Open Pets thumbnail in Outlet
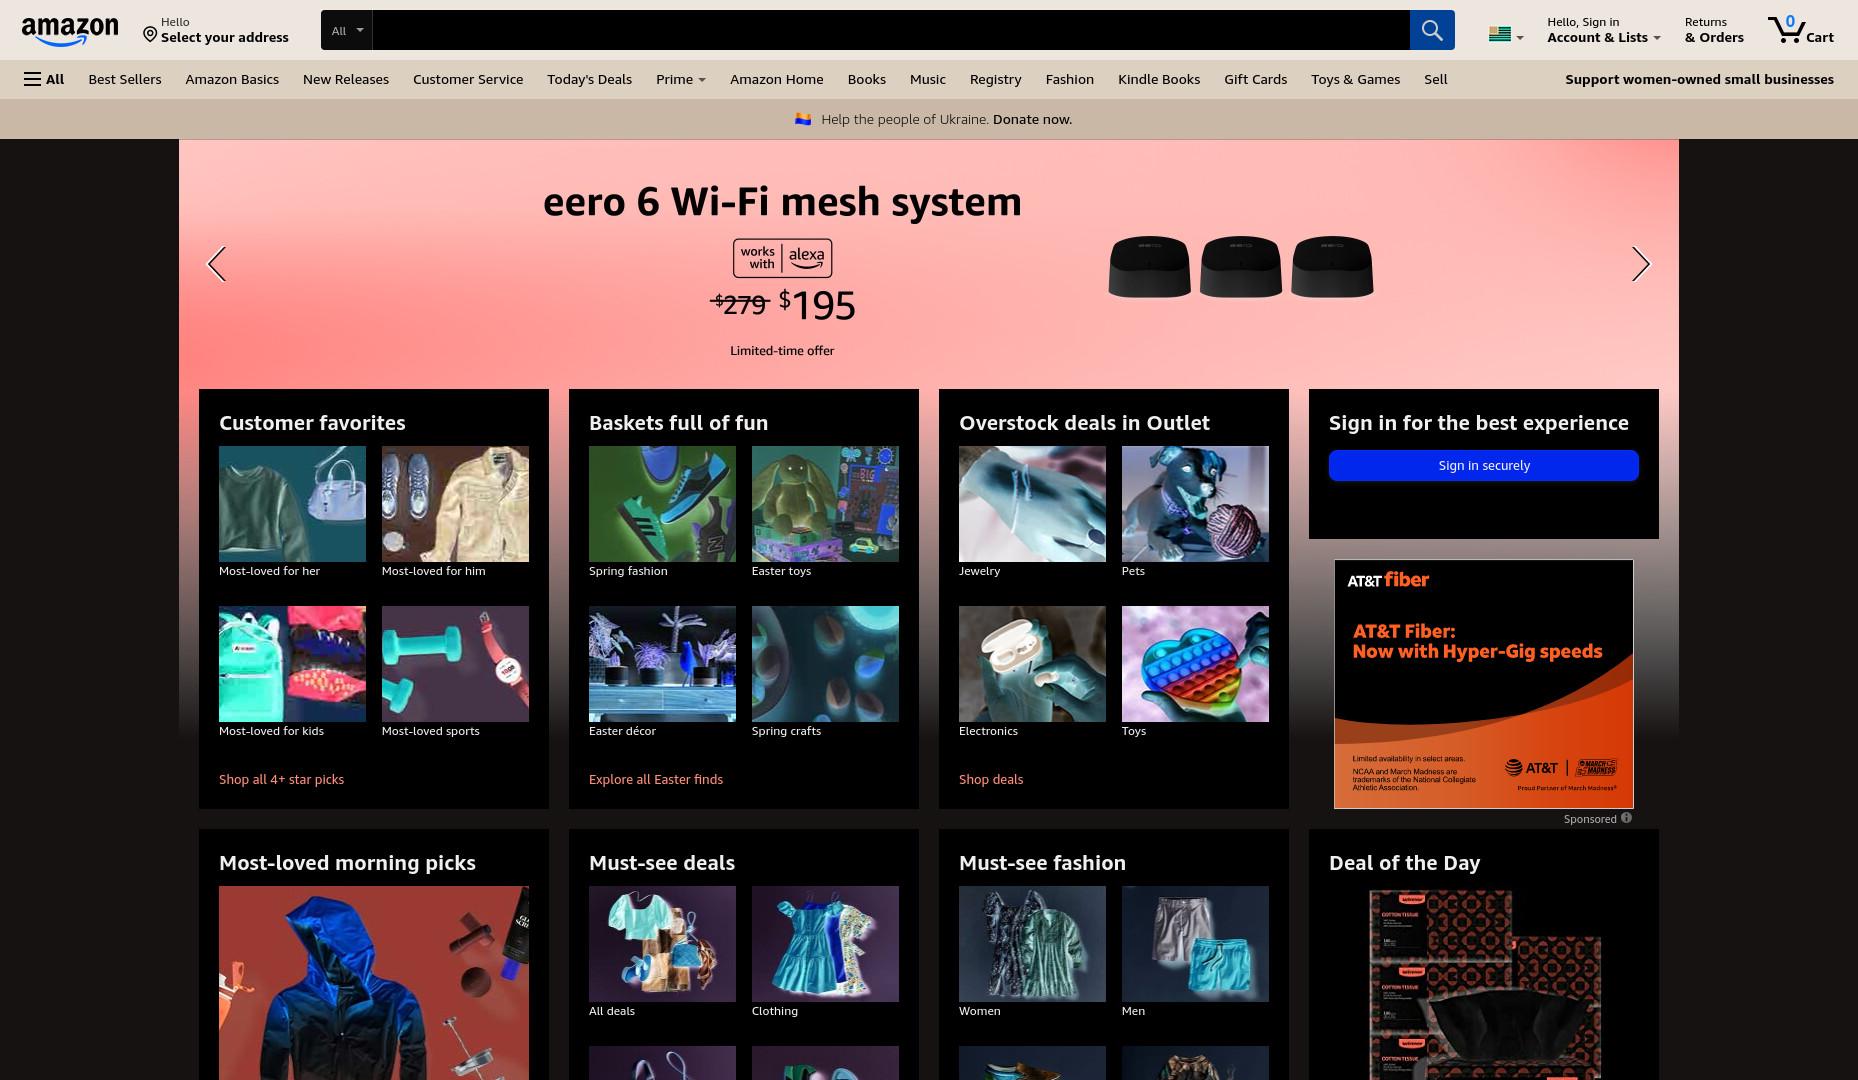 coord(1195,504)
